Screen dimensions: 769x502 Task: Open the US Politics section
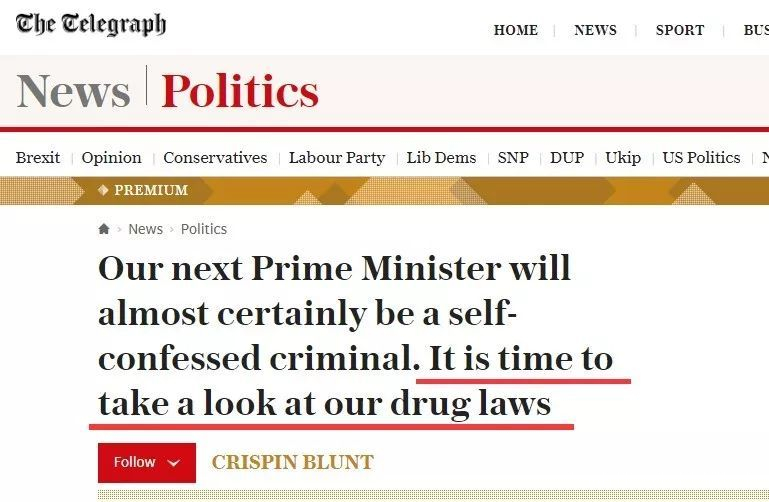(701, 158)
